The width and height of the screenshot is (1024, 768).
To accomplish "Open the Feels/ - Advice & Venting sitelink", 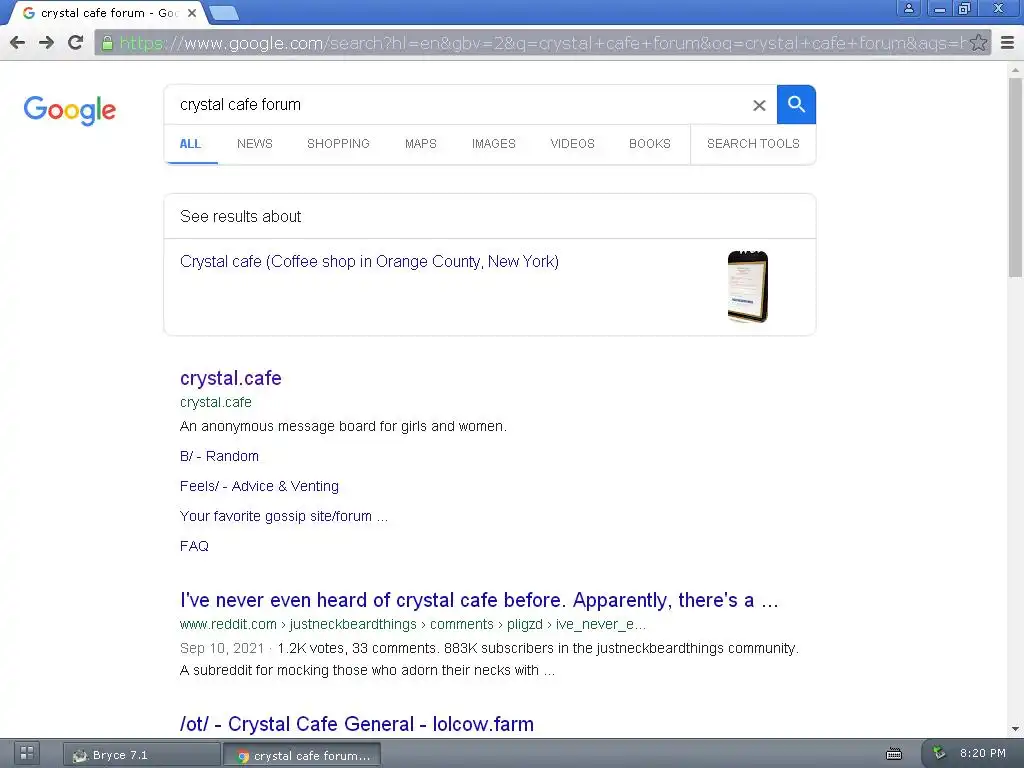I will pos(259,487).
